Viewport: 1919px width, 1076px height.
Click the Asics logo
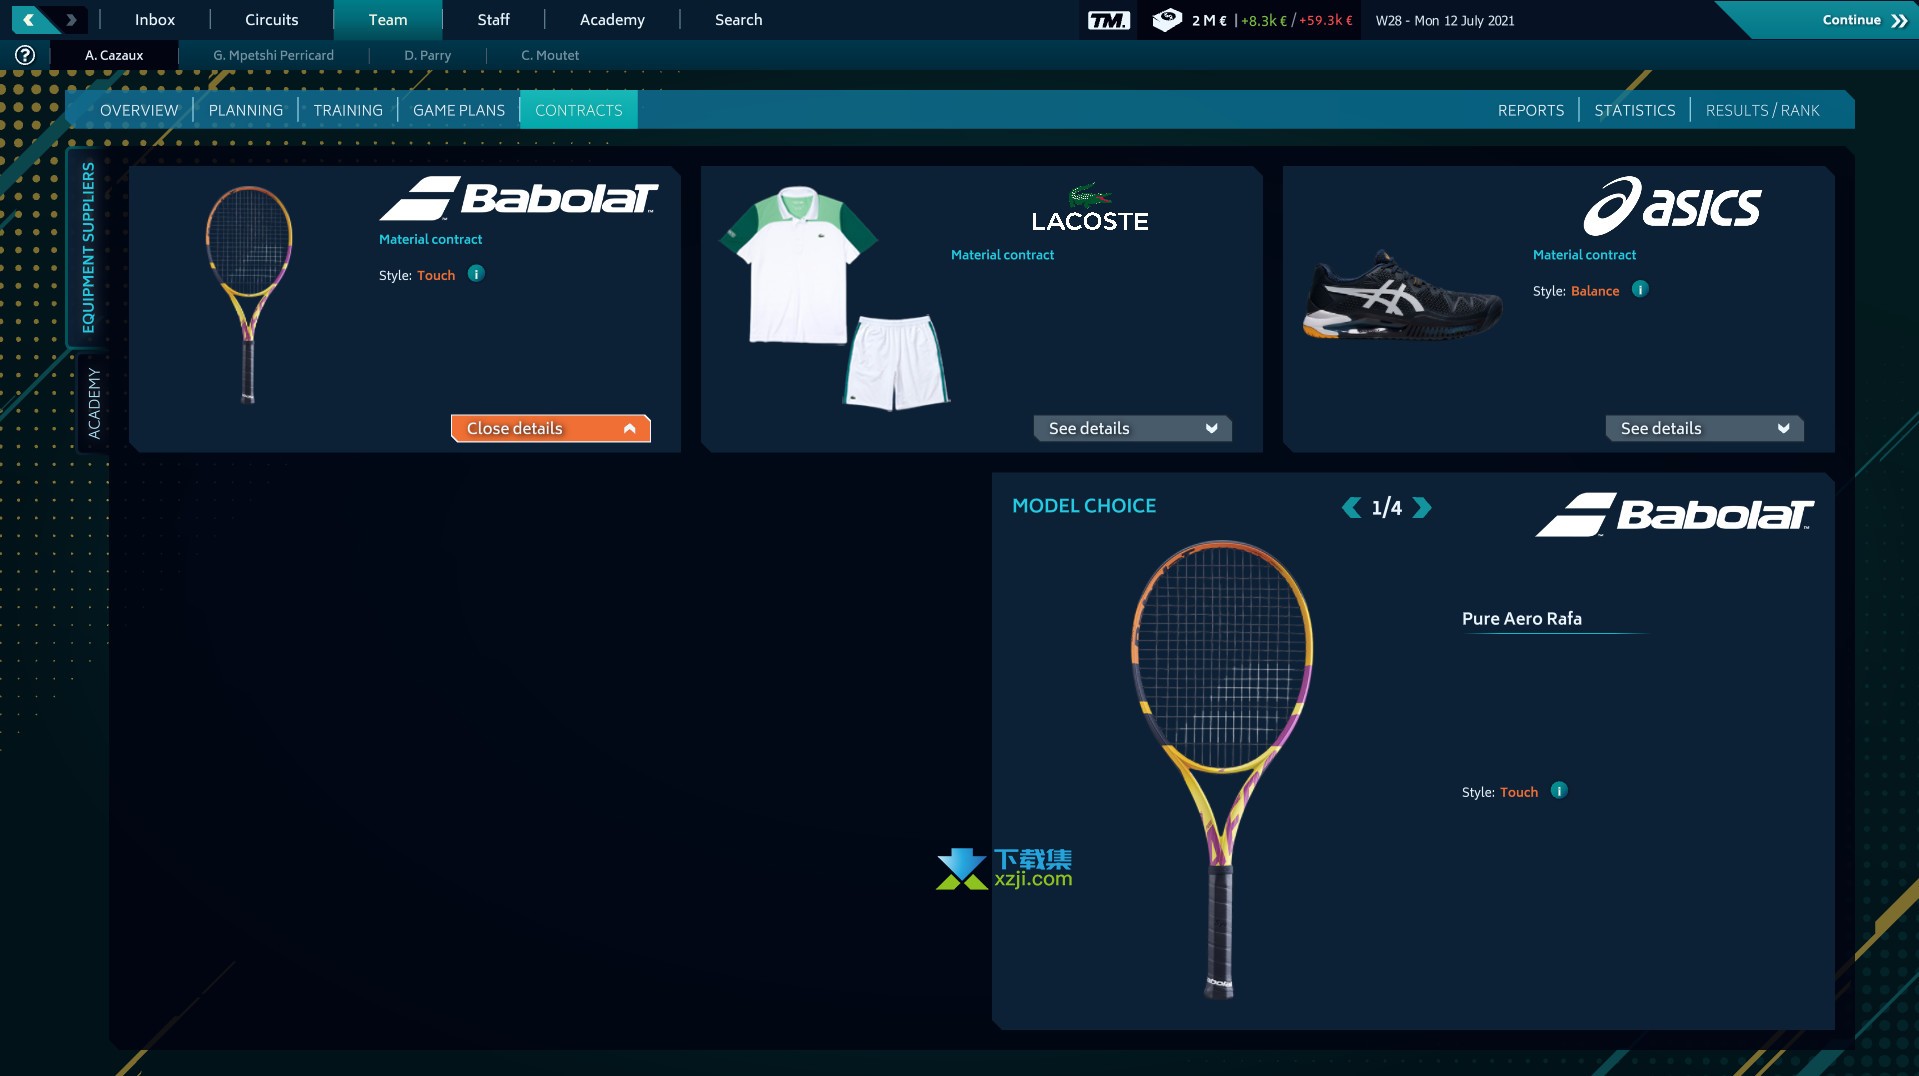(1671, 206)
